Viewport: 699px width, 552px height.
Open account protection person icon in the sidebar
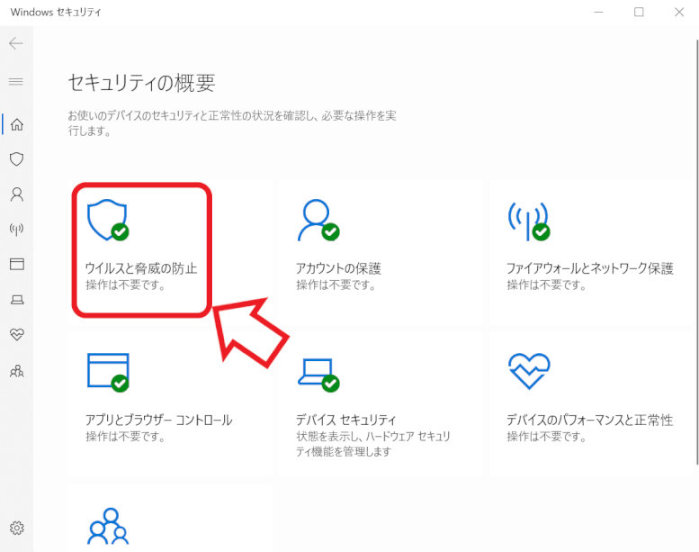[x=17, y=194]
